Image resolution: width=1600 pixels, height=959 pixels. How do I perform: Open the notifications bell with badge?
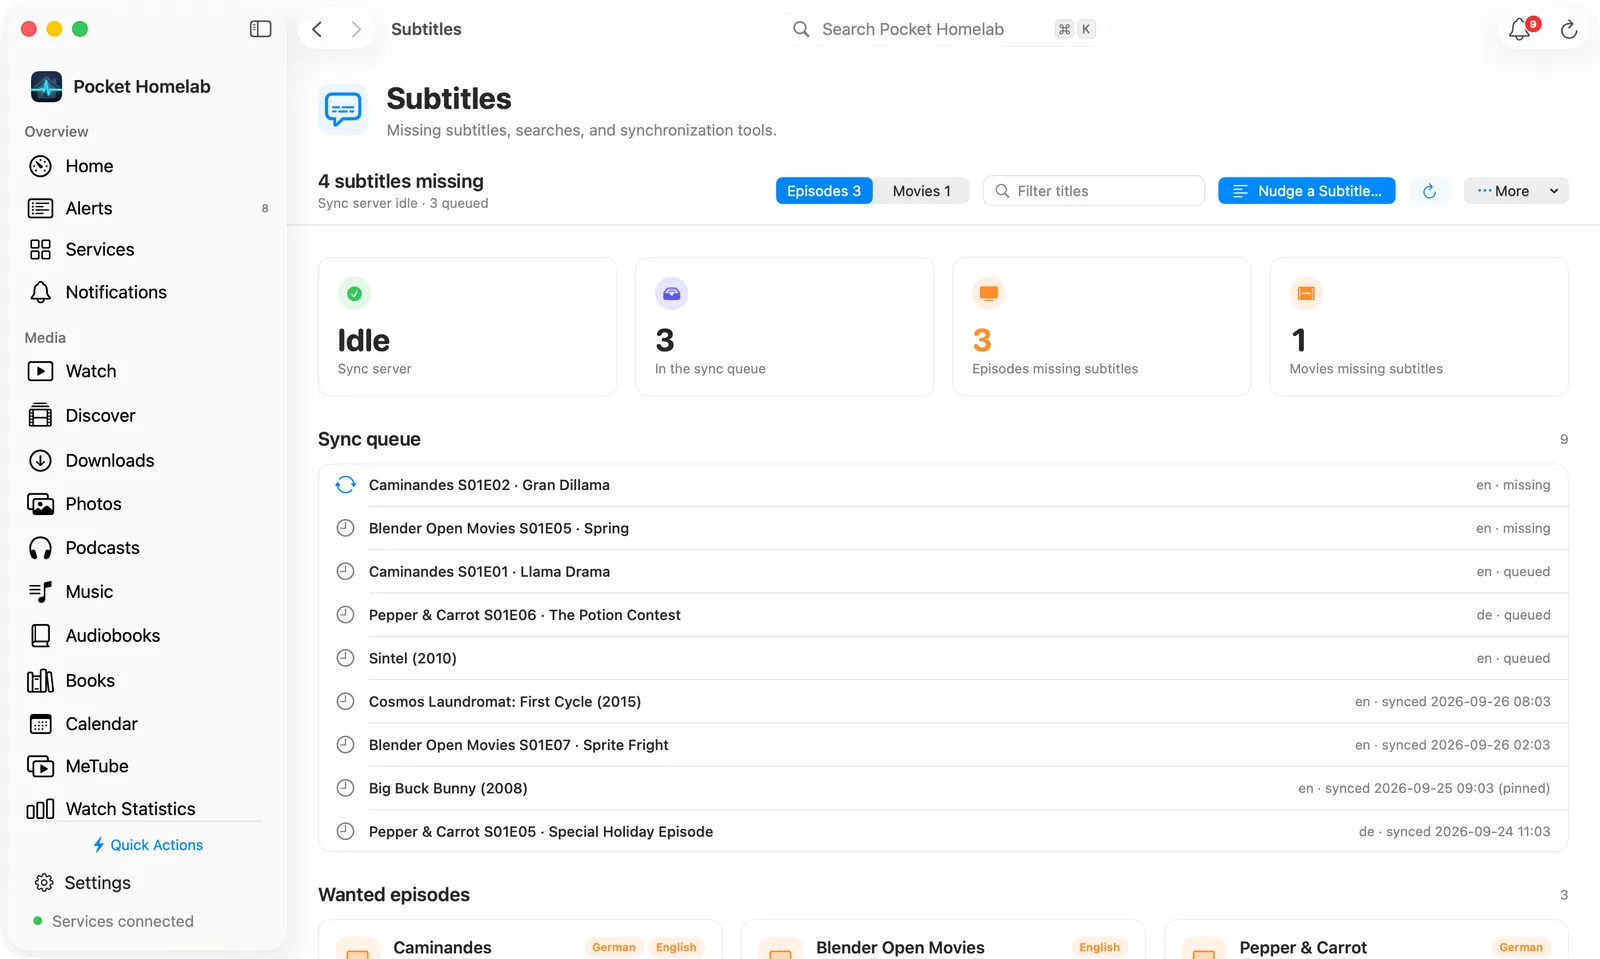1521,29
